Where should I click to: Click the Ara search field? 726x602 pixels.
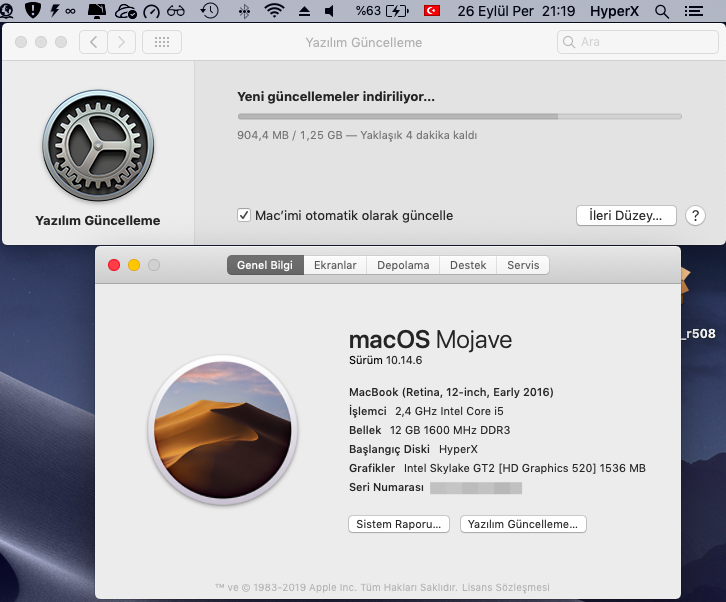[x=624, y=42]
